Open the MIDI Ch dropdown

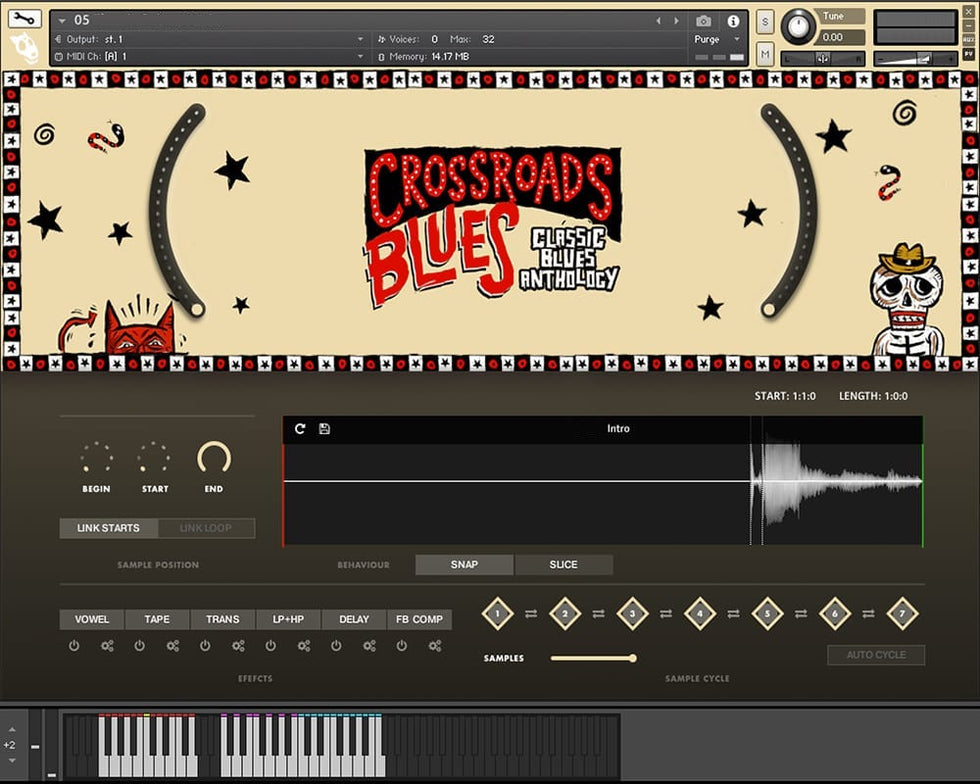click(x=360, y=57)
